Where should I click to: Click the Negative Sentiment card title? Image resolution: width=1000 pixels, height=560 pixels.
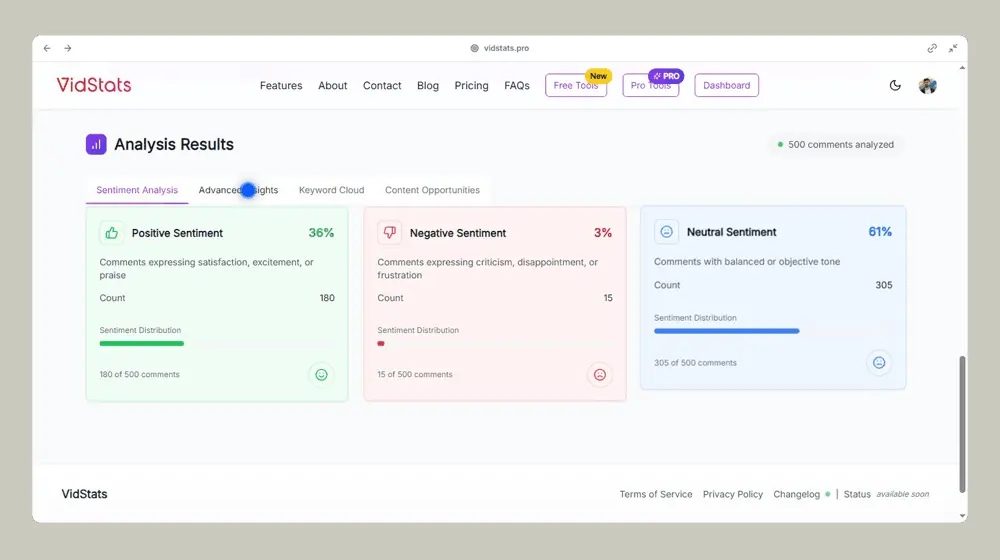pyautogui.click(x=458, y=233)
